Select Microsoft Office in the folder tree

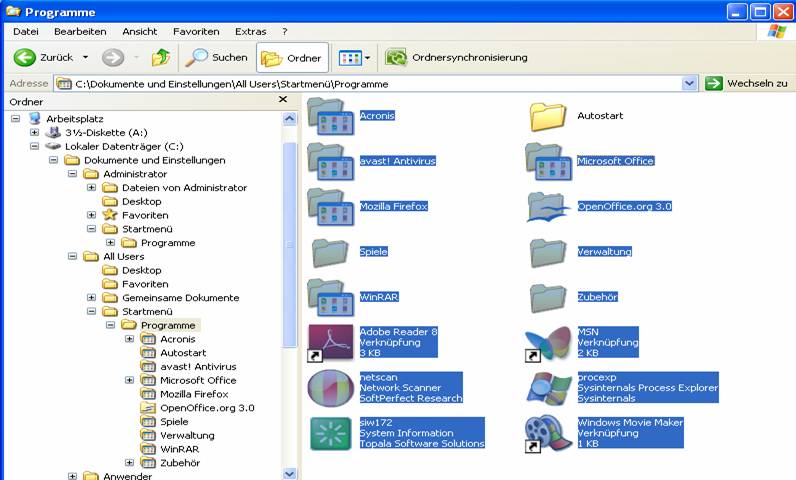coord(198,381)
